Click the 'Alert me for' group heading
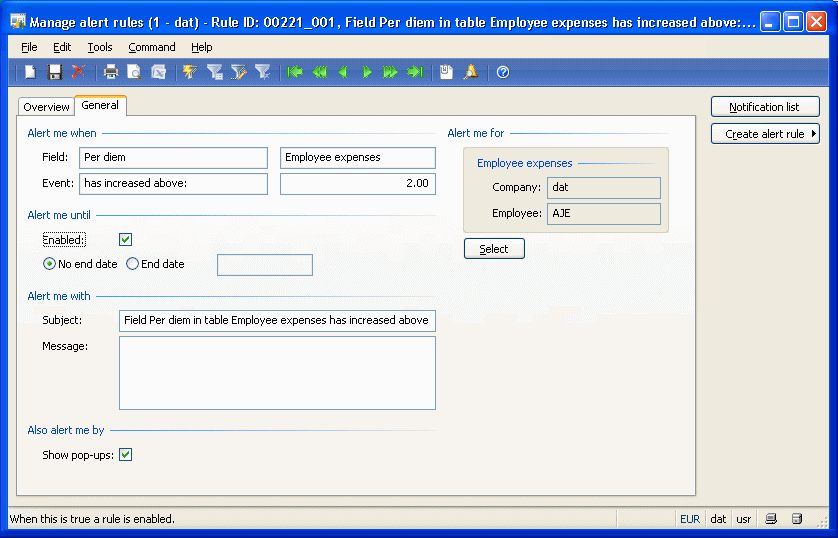 point(476,133)
